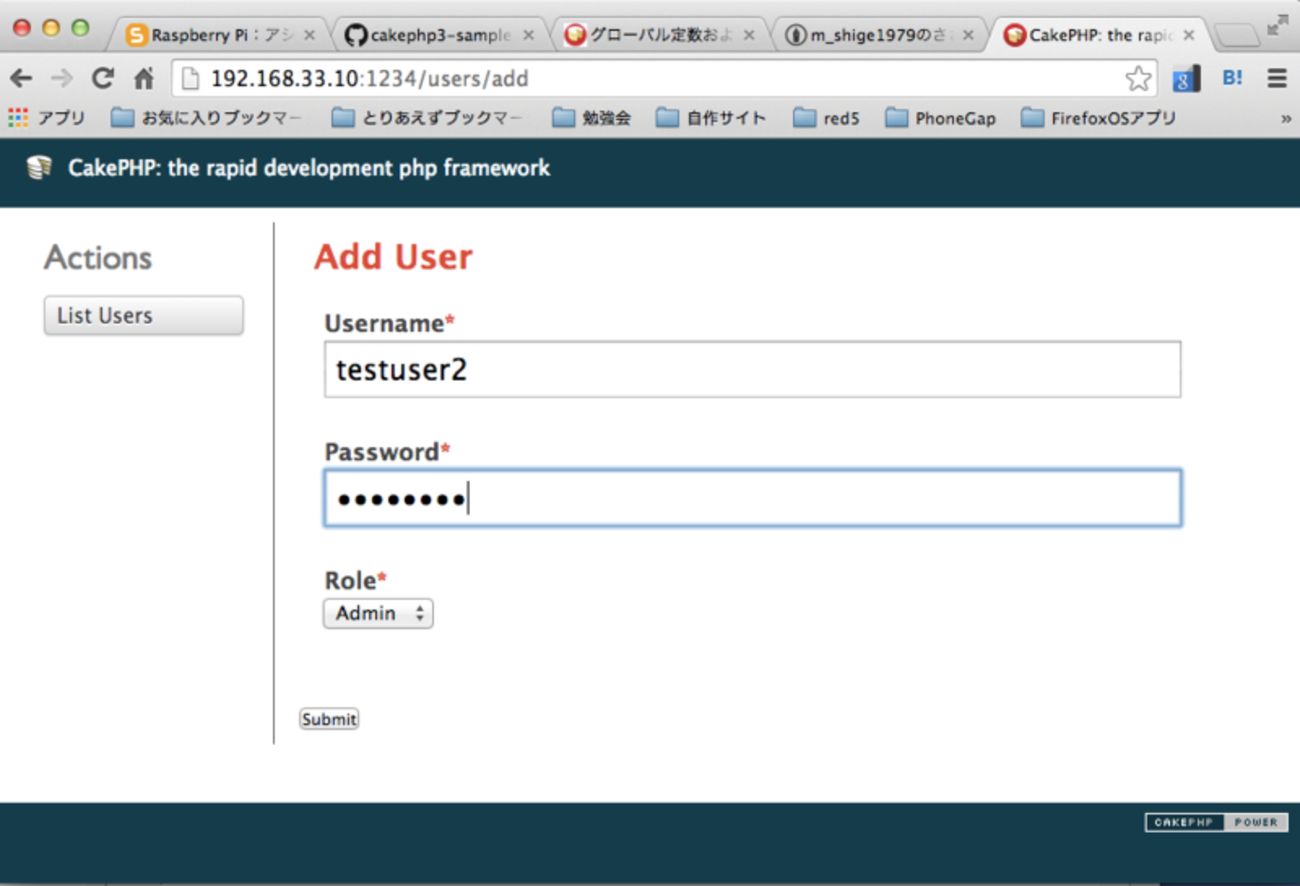The height and width of the screenshot is (886, 1300).
Task: Open the red5 bookmarks folder
Action: pyautogui.click(x=828, y=117)
